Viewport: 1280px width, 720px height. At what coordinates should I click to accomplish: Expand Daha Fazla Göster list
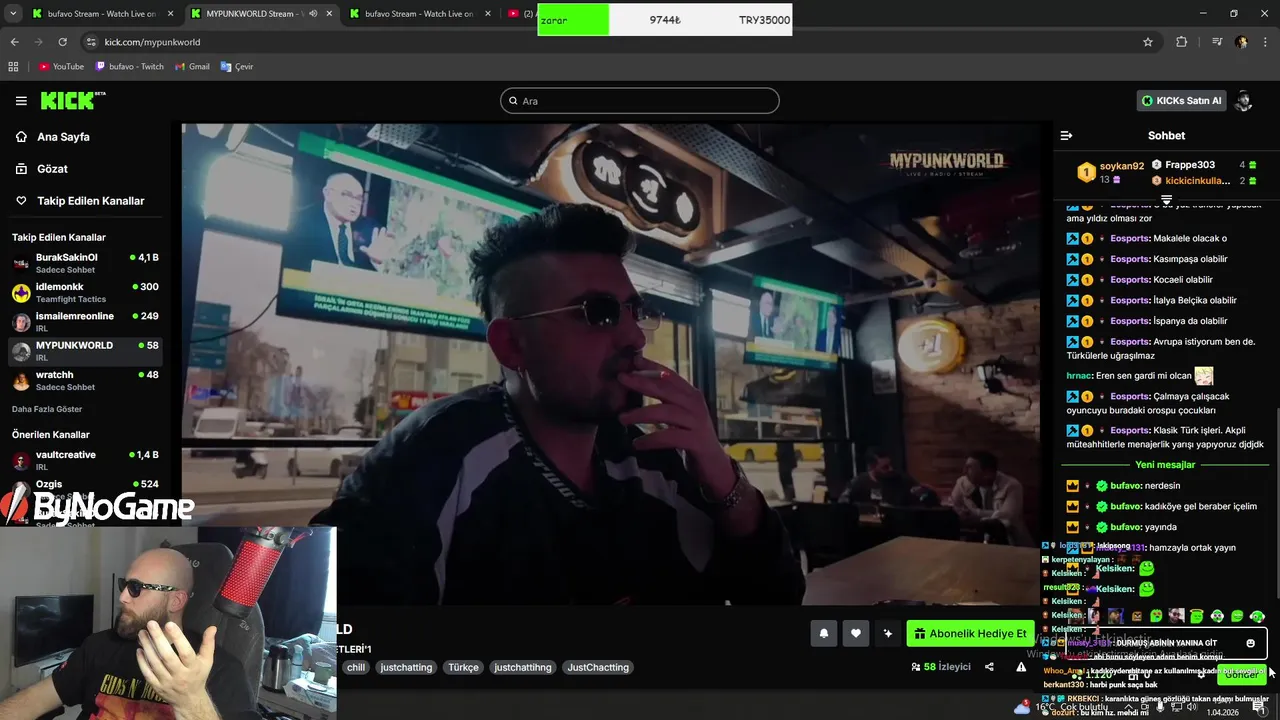[x=47, y=409]
